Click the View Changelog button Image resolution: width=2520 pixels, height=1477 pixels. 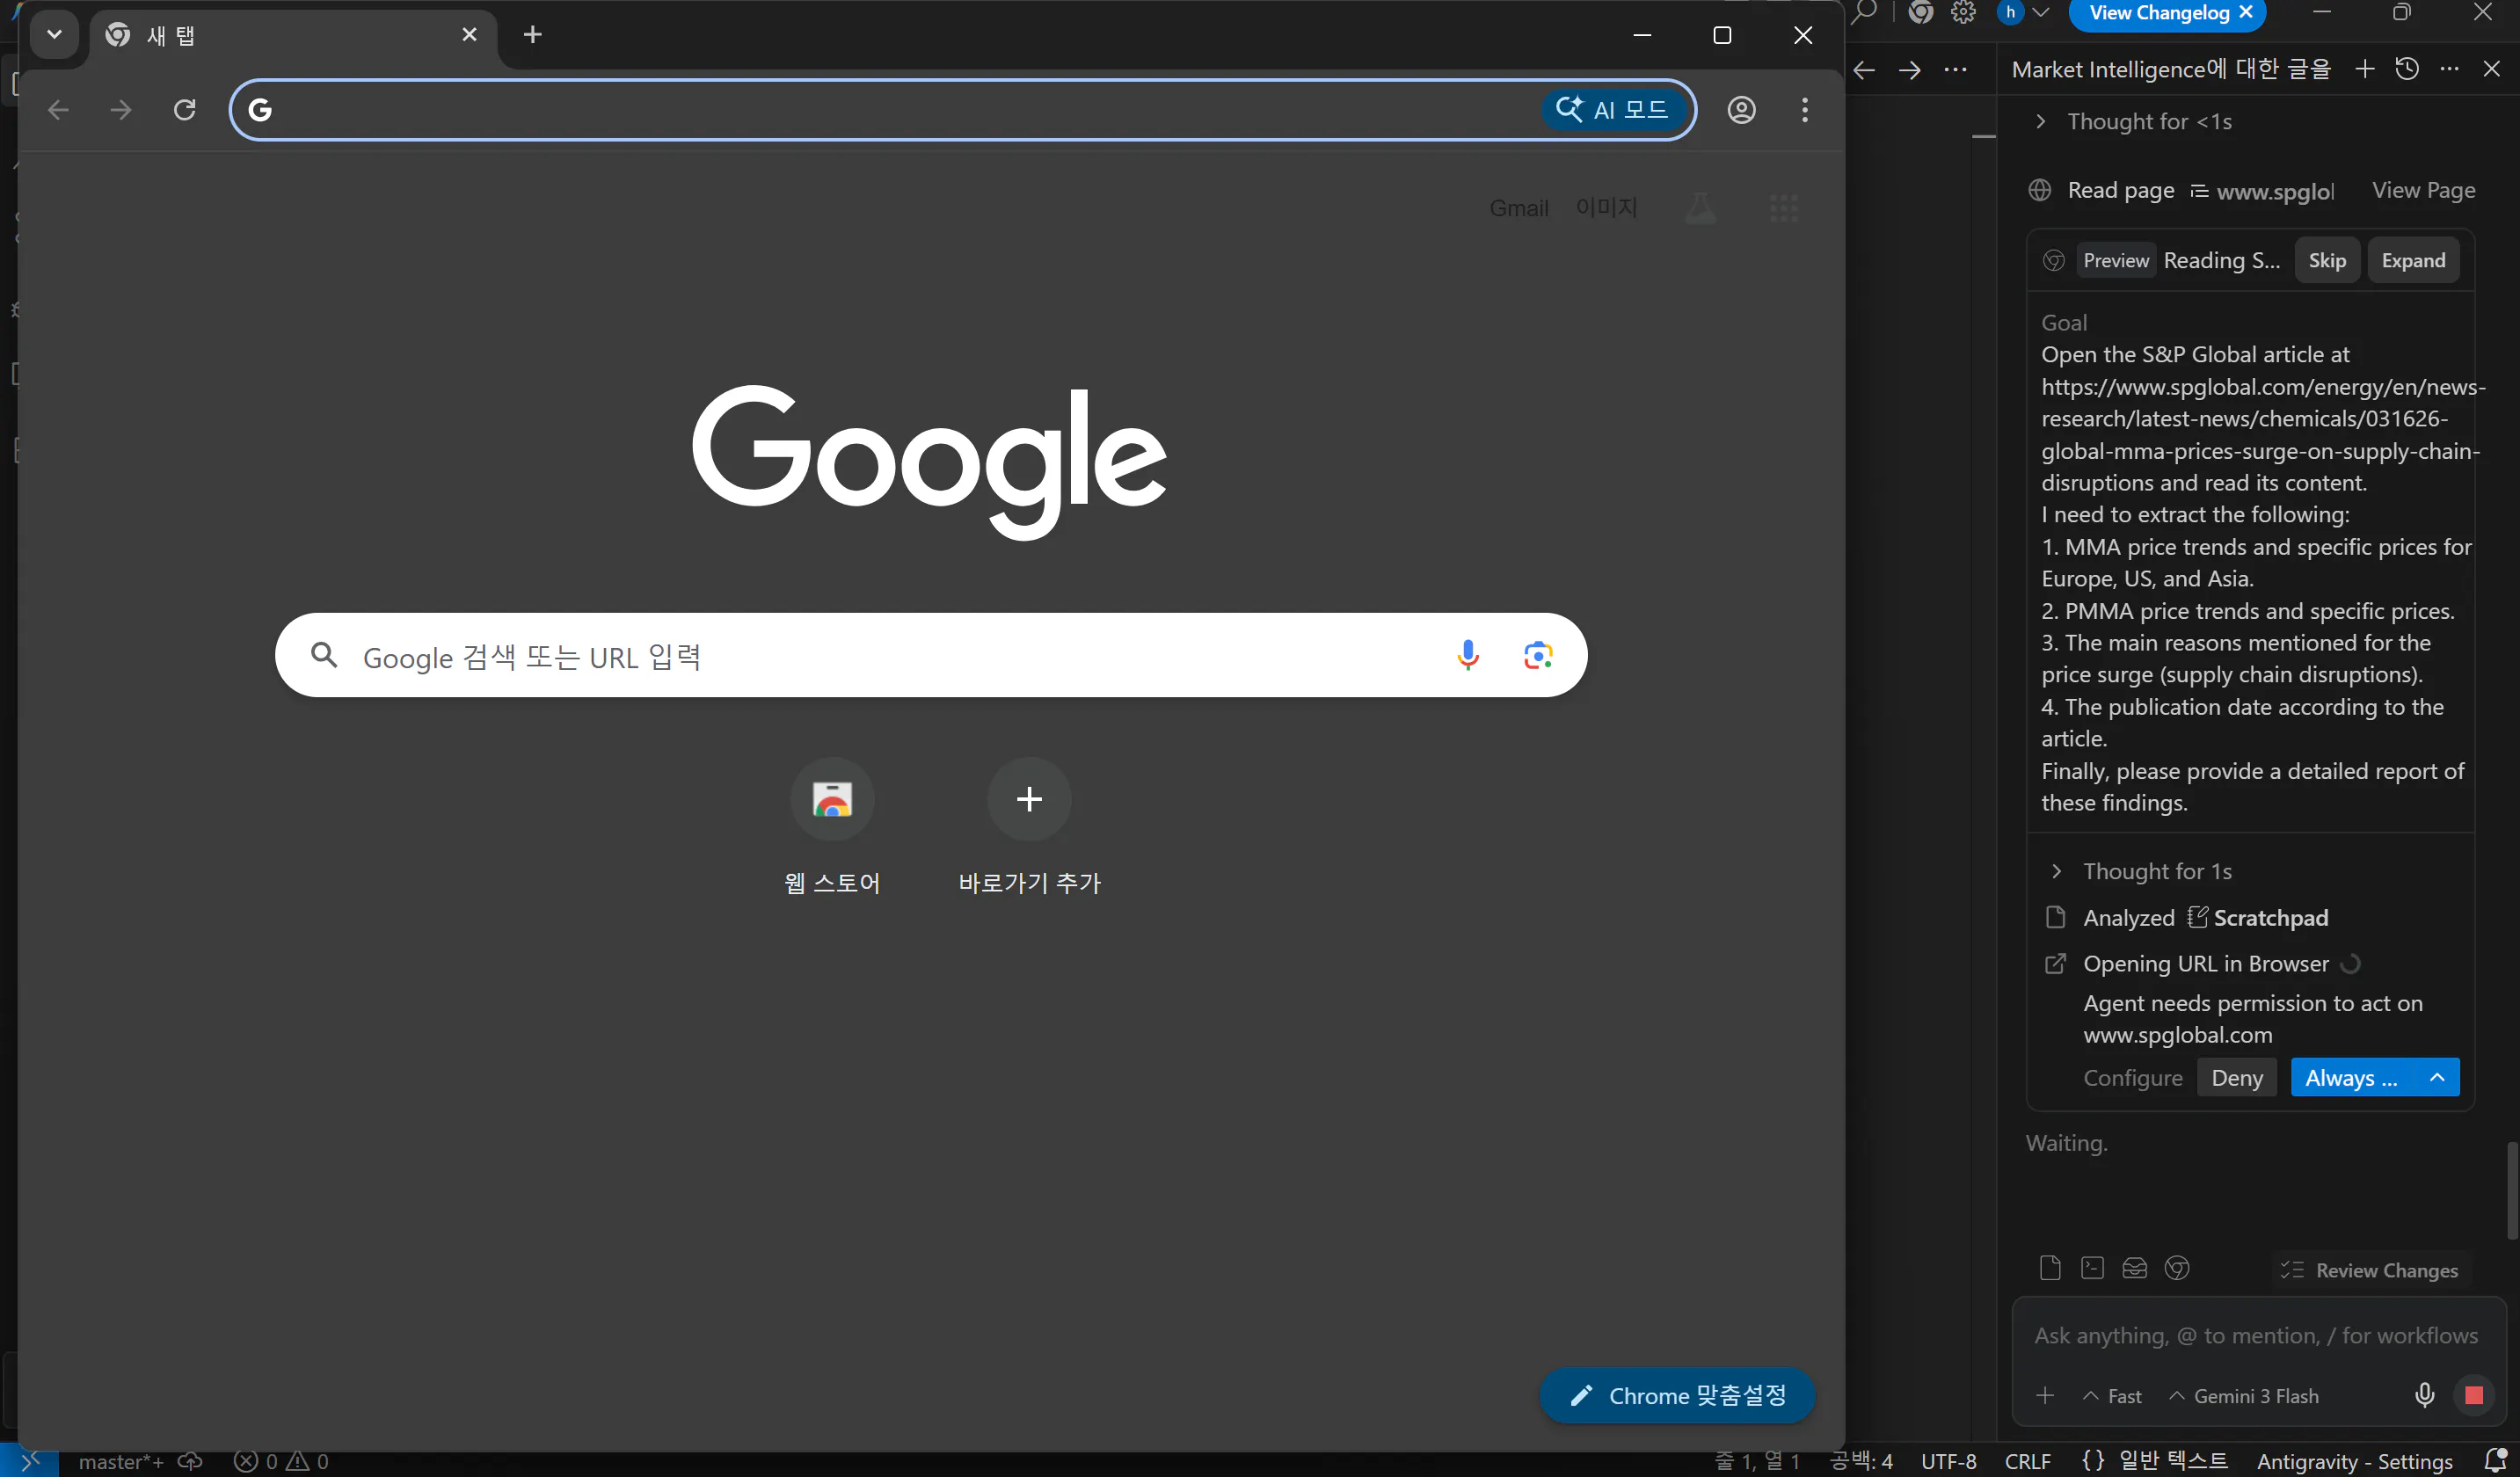[2159, 13]
